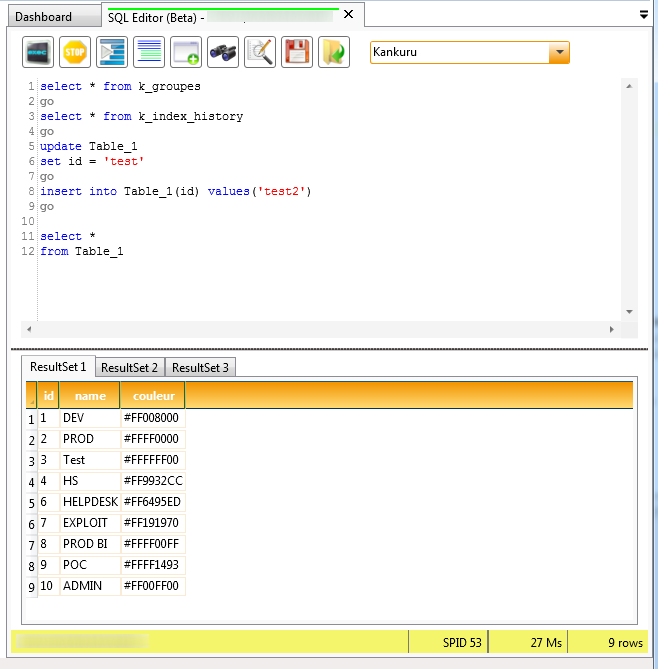658x669 pixels.
Task: Select the HELPDESK name cell
Action: tap(90, 502)
